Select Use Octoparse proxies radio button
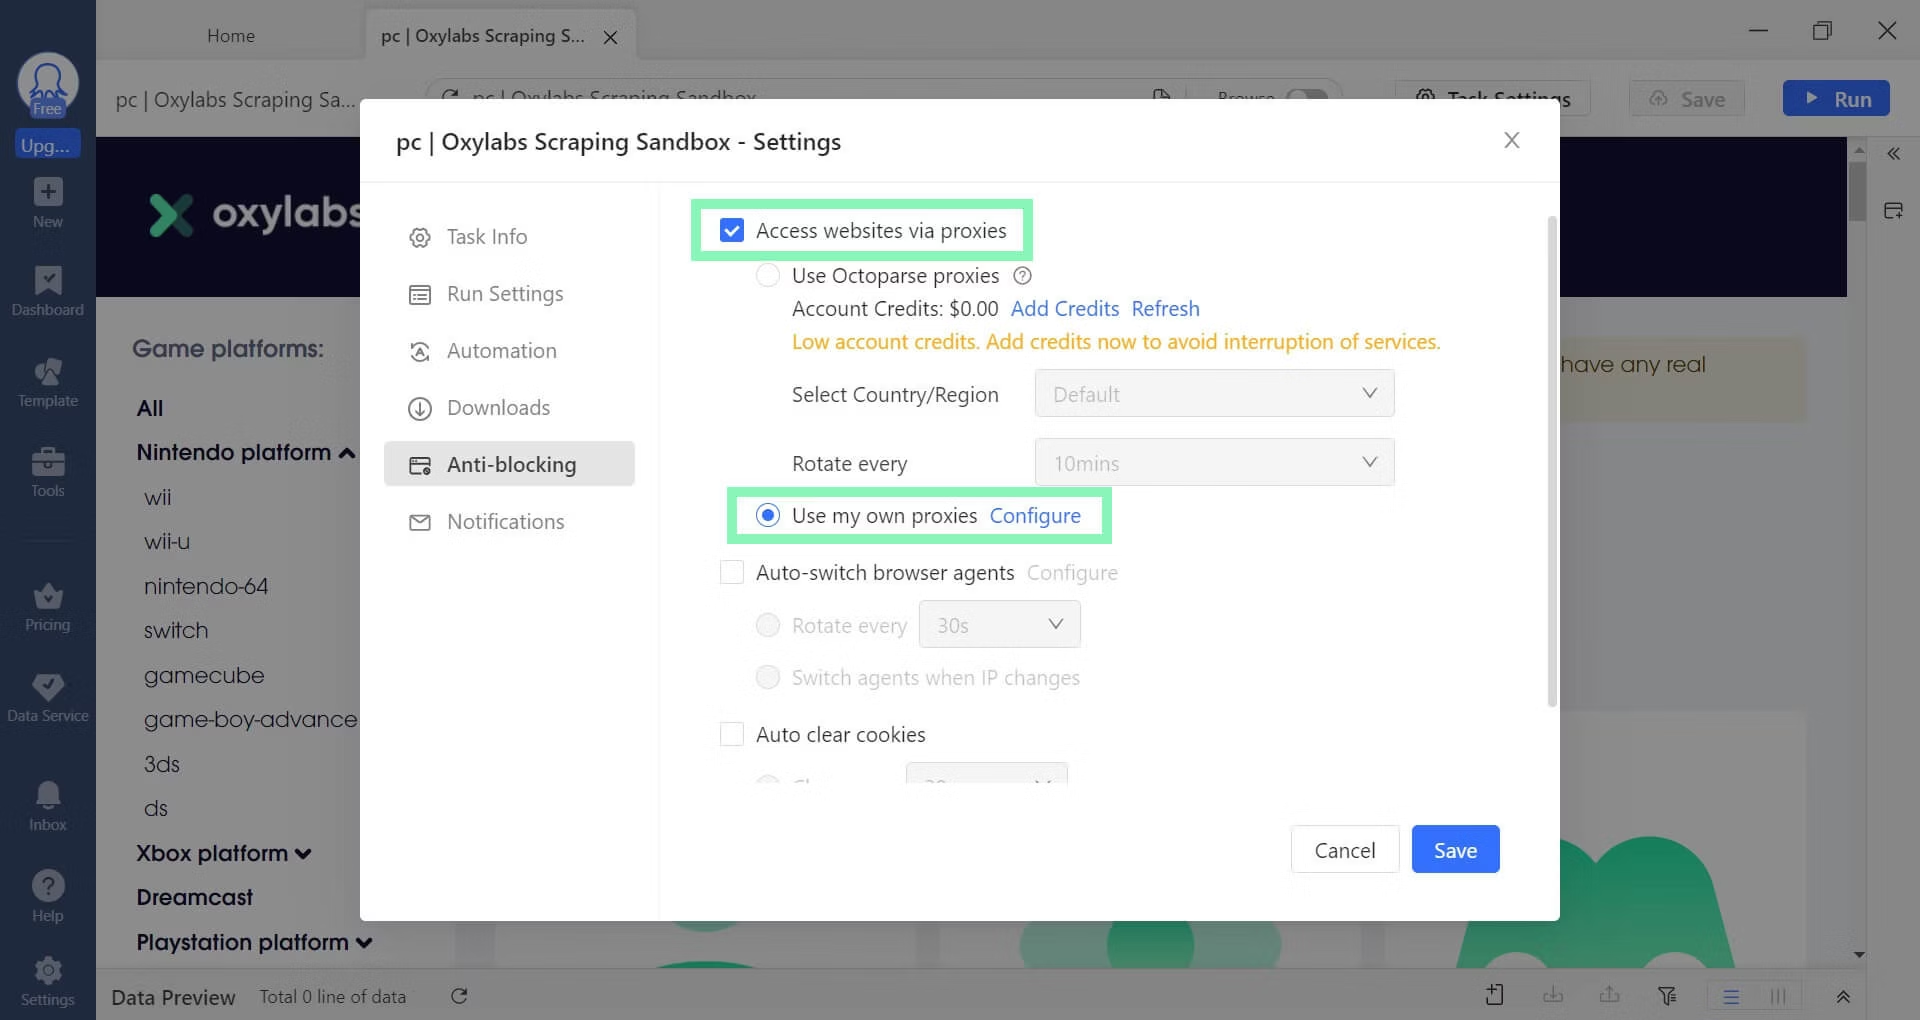Viewport: 1920px width, 1020px height. click(768, 276)
